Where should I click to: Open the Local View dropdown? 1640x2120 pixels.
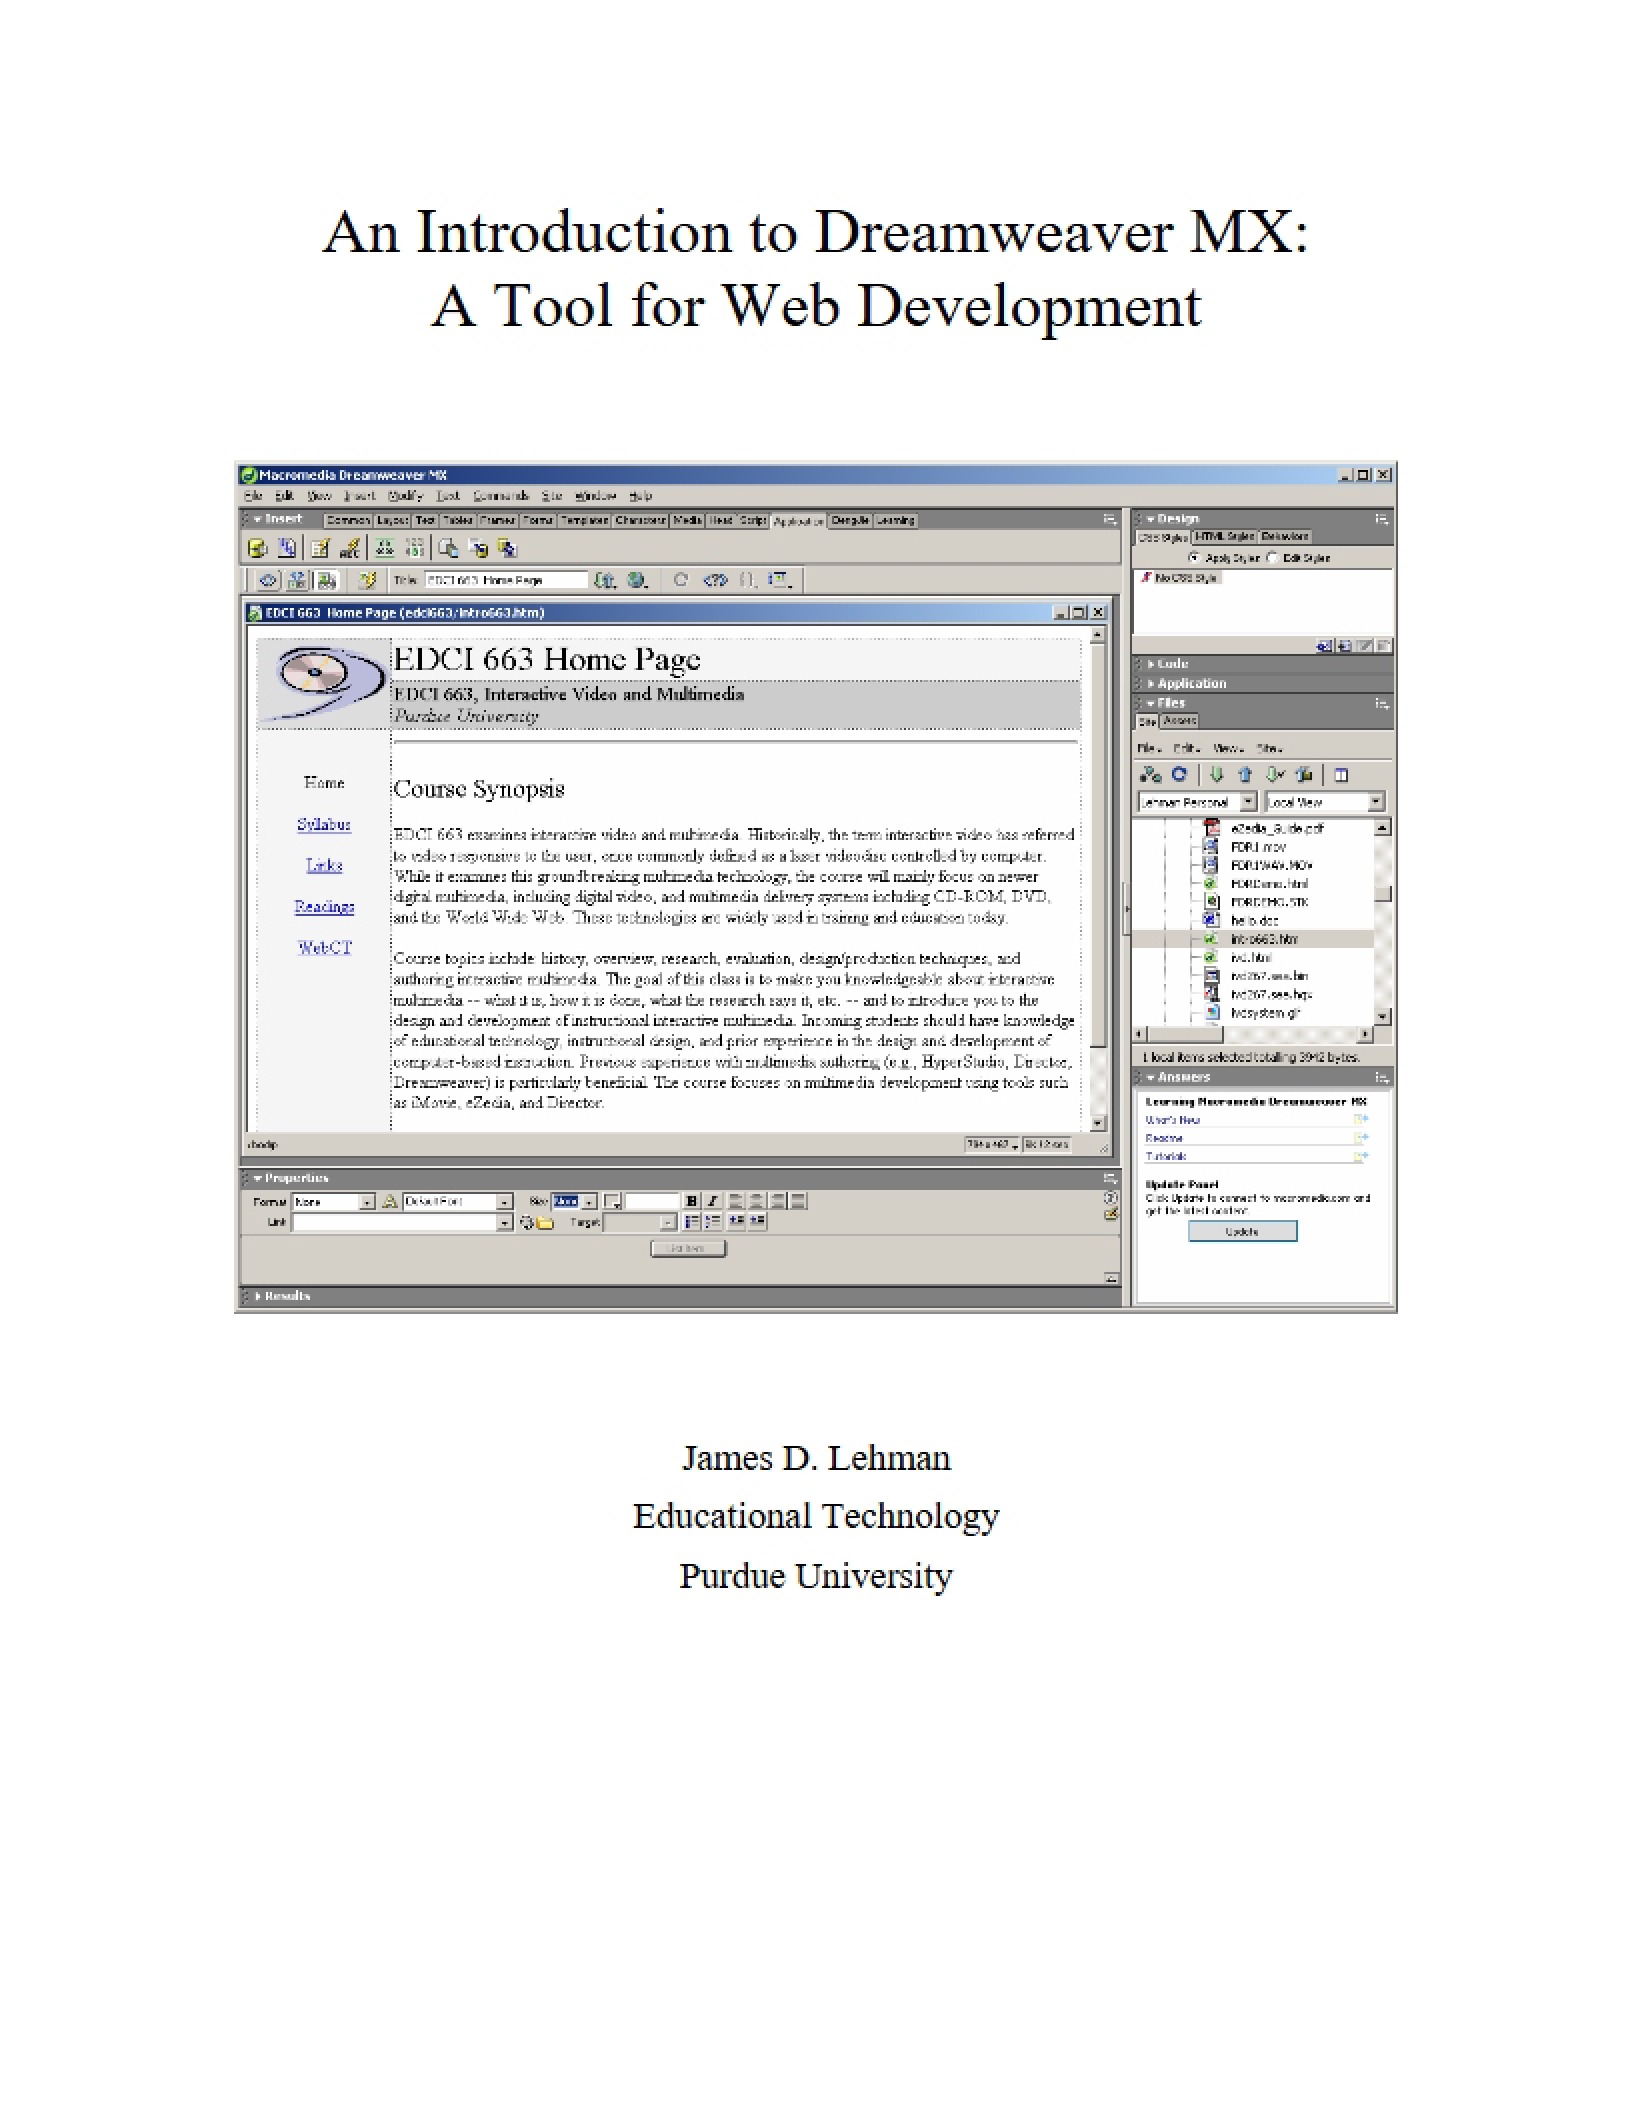coord(1325,802)
